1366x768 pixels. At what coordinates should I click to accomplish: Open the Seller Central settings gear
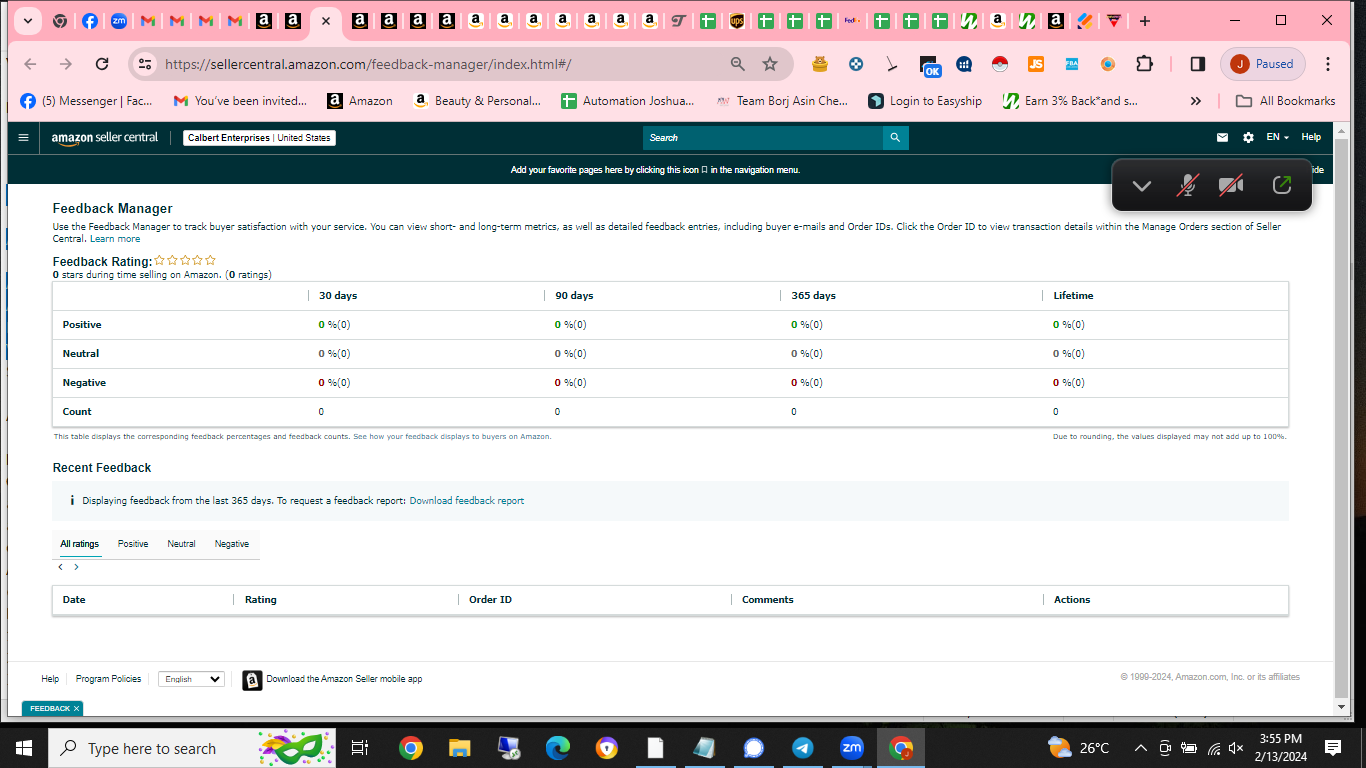1248,138
